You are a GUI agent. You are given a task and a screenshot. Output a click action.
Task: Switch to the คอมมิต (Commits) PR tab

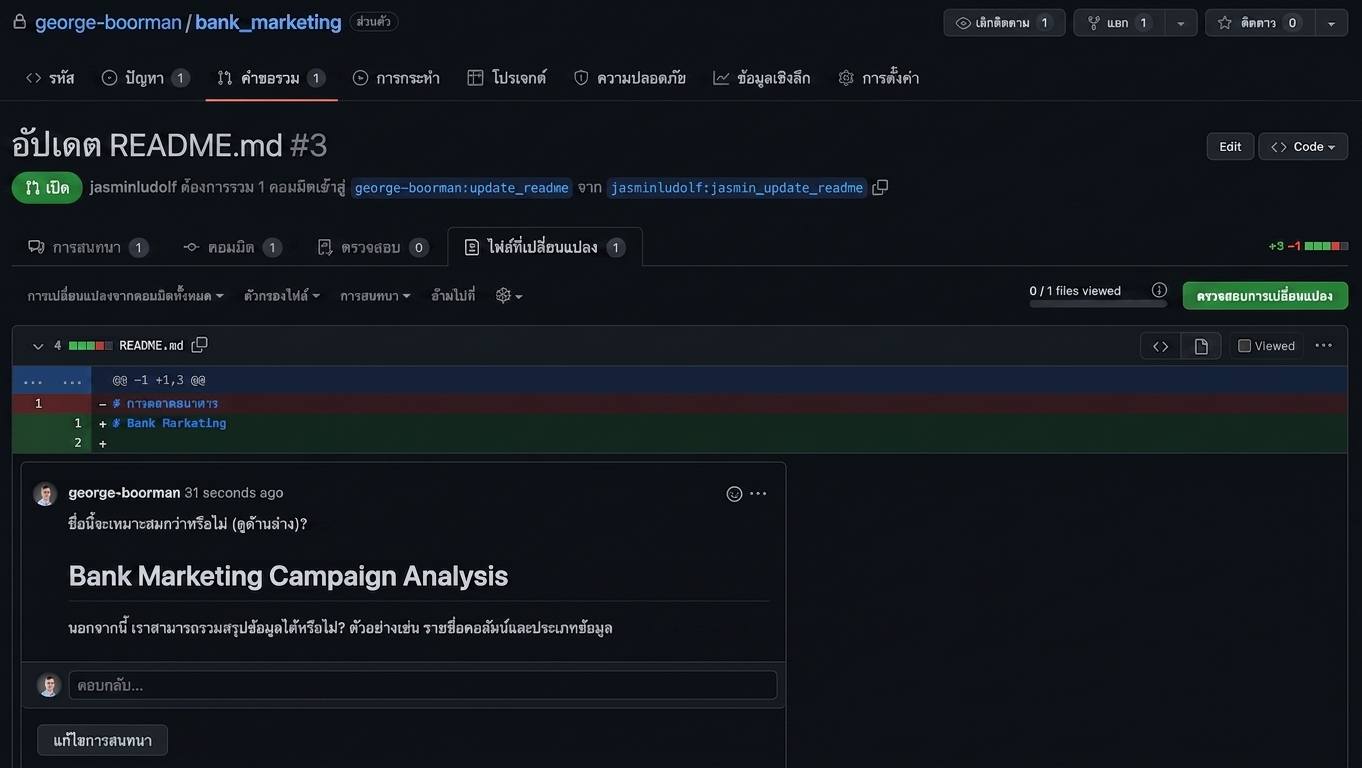(x=232, y=247)
